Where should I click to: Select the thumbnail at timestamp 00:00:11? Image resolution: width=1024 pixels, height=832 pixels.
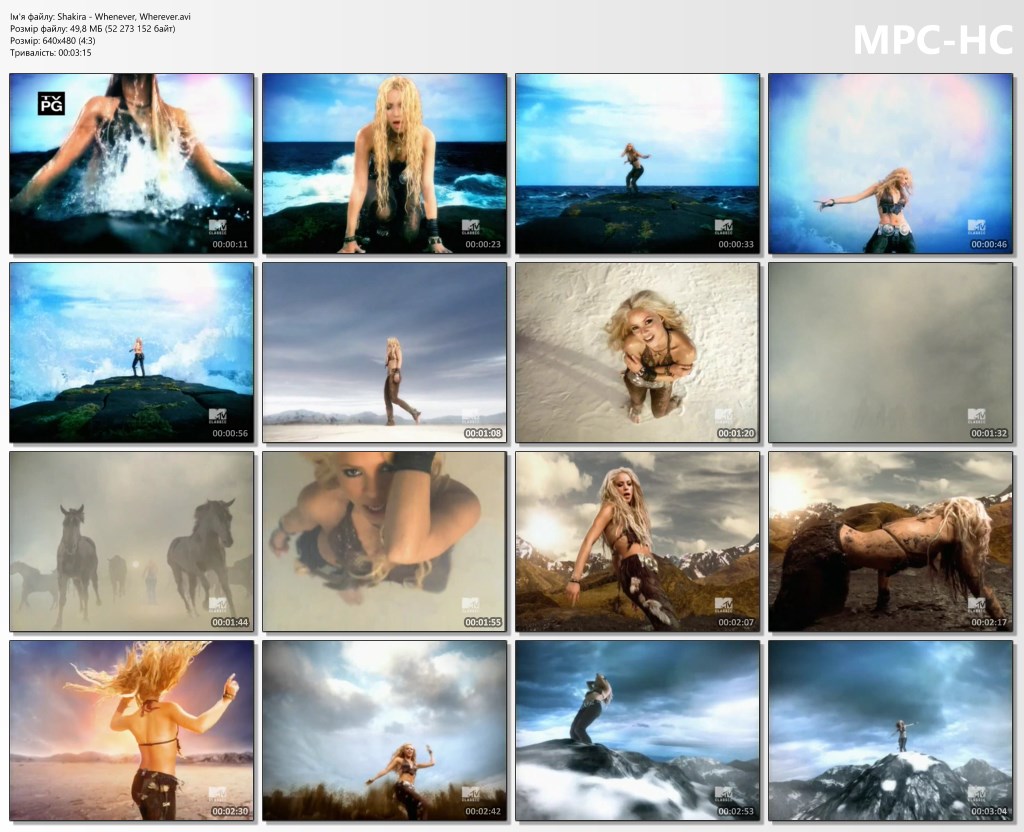131,163
